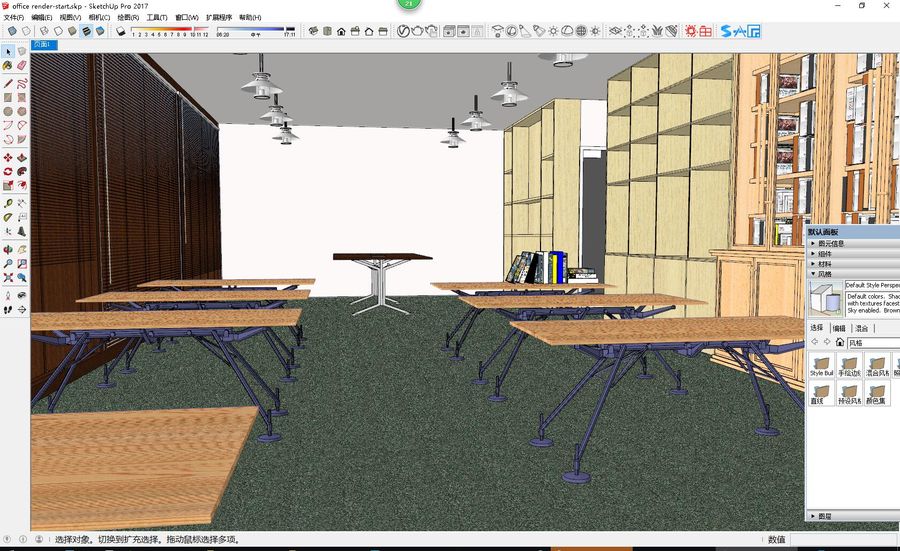Choose the Offset tool
Viewport: 900px width, 551px height.
[22, 185]
